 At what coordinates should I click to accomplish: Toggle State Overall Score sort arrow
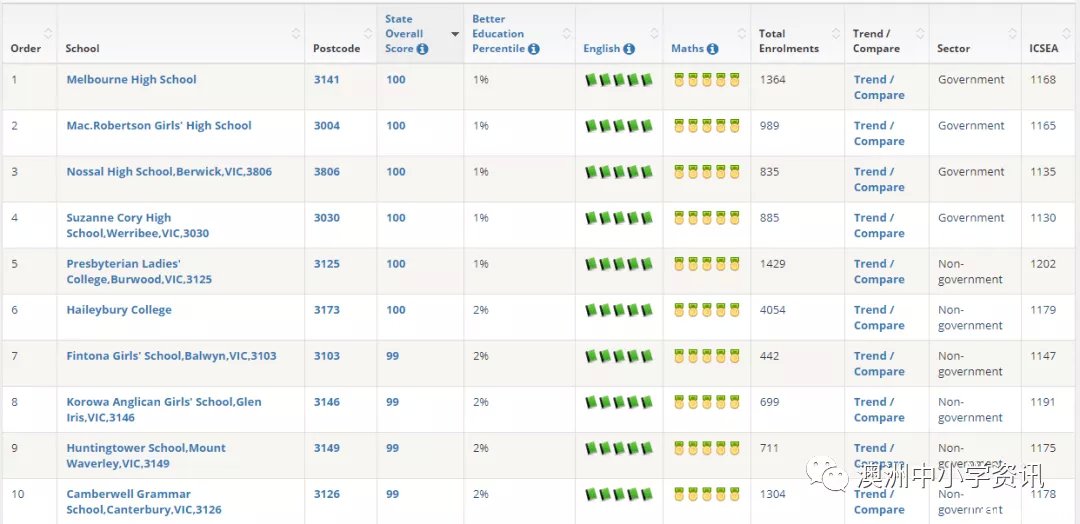pyautogui.click(x=455, y=34)
